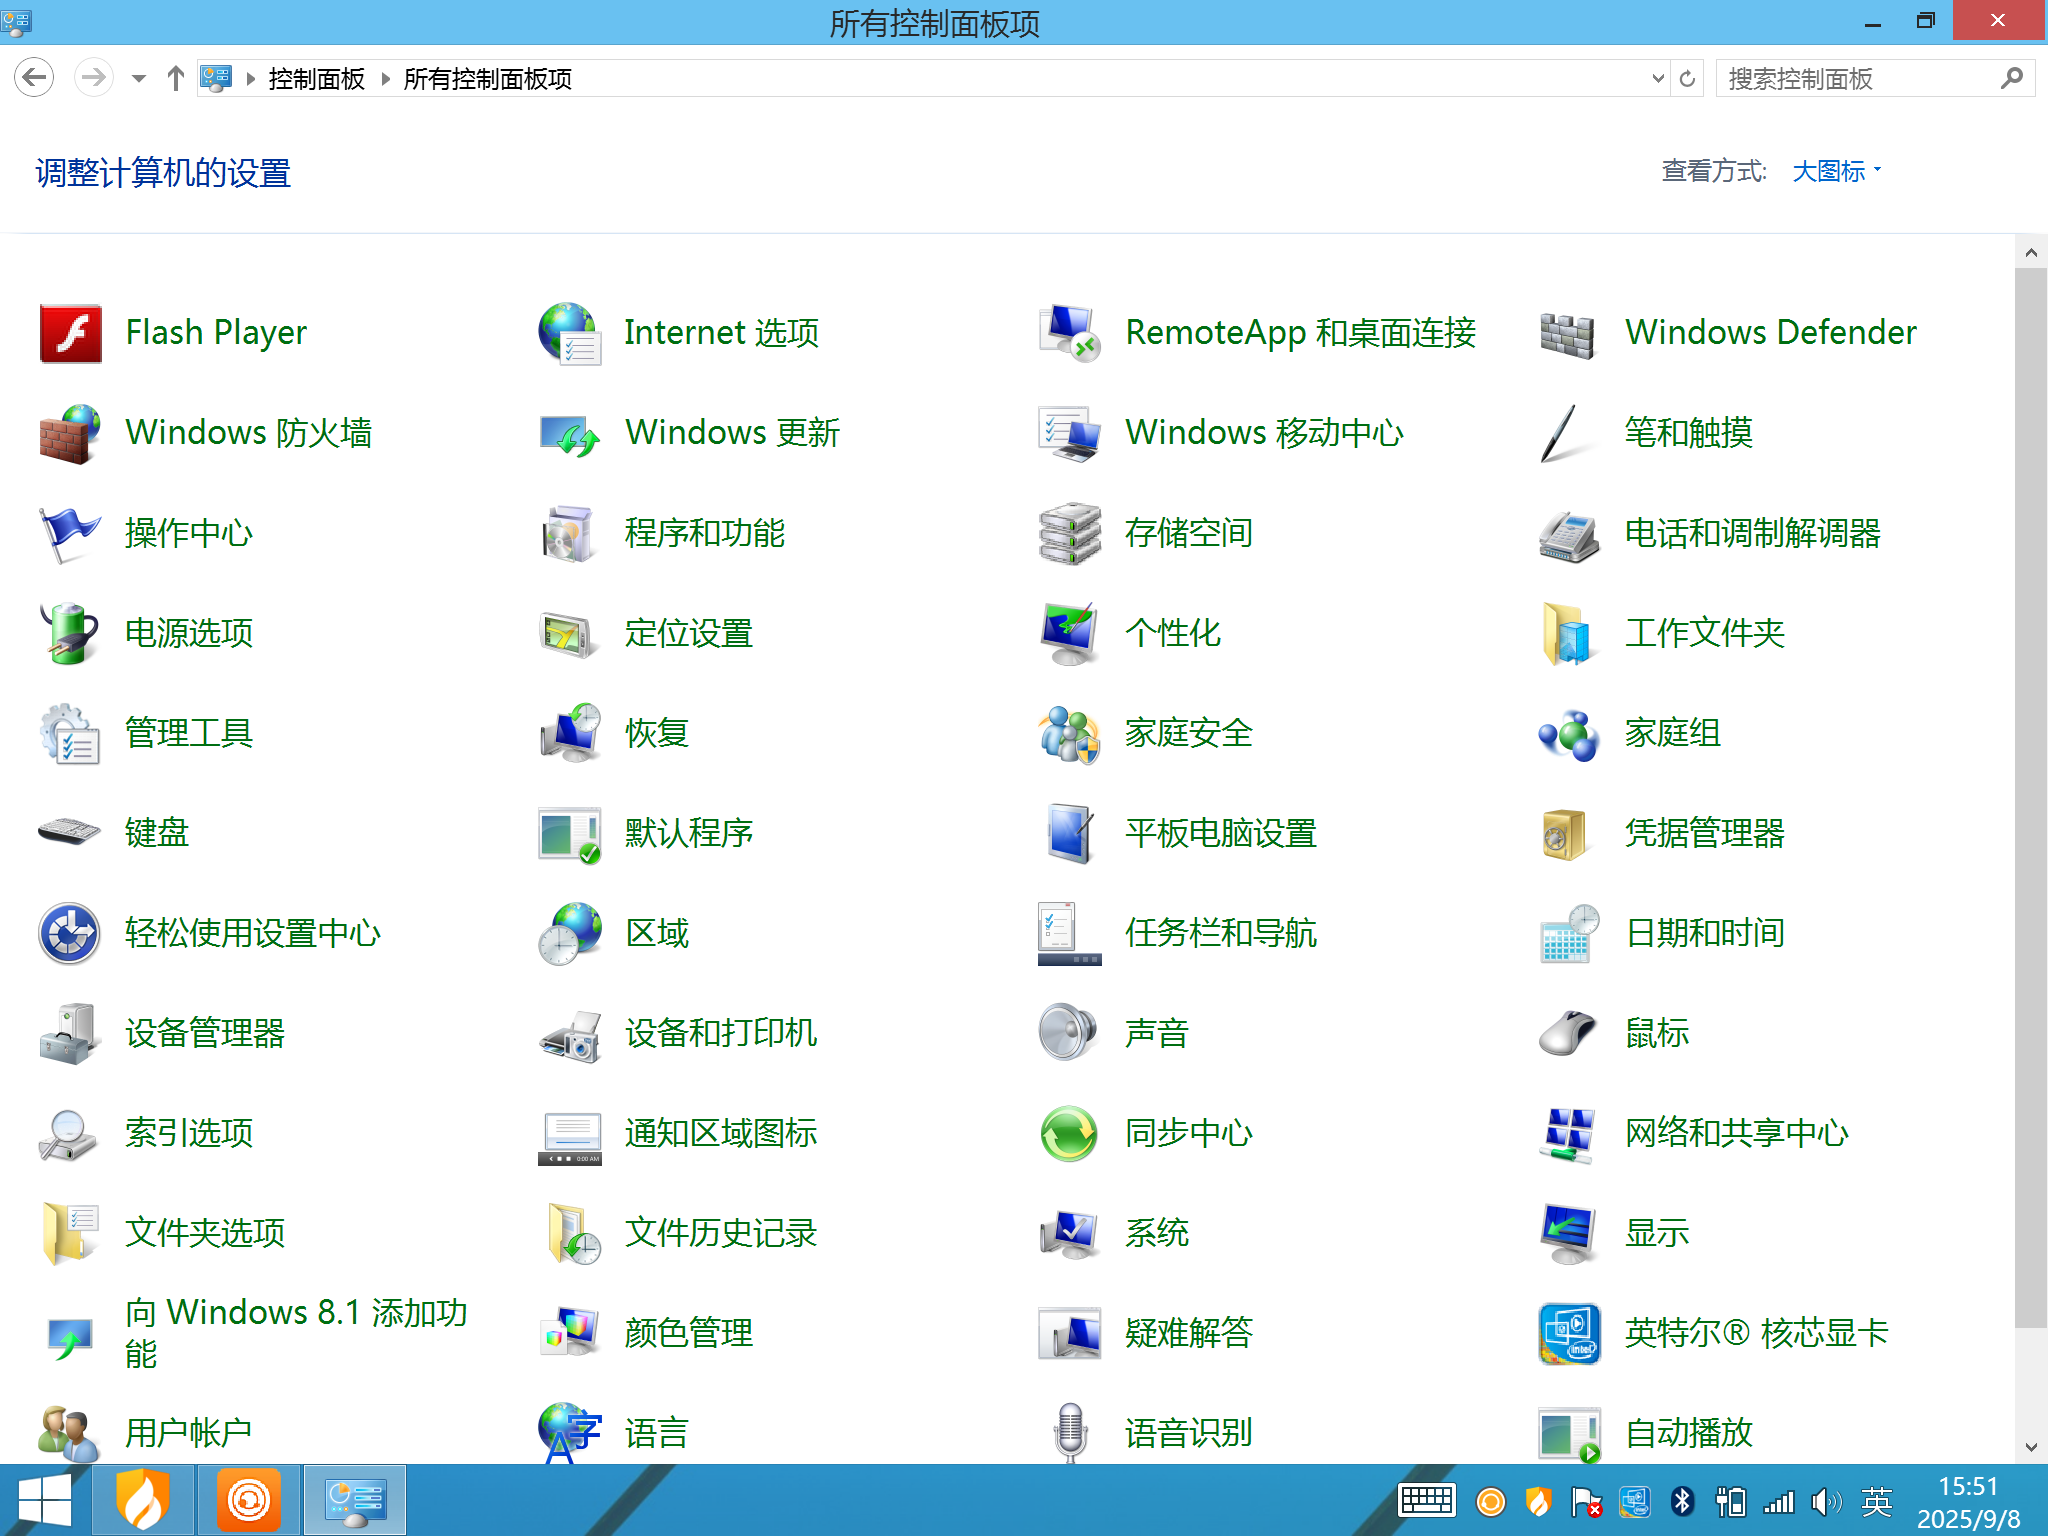Open 家庭组 spheres icon
Screen dimensions: 2048x1536
1568,735
